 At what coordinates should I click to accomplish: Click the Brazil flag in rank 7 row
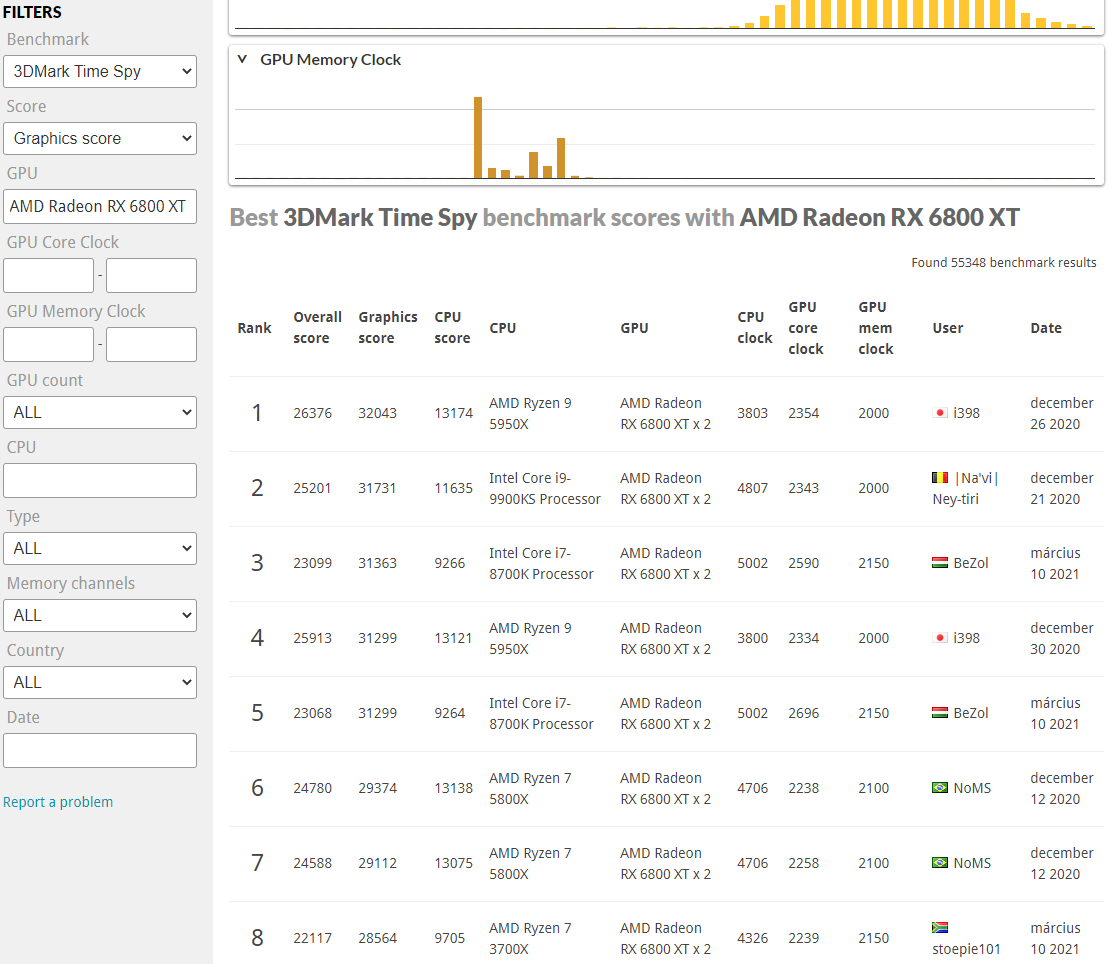point(940,863)
